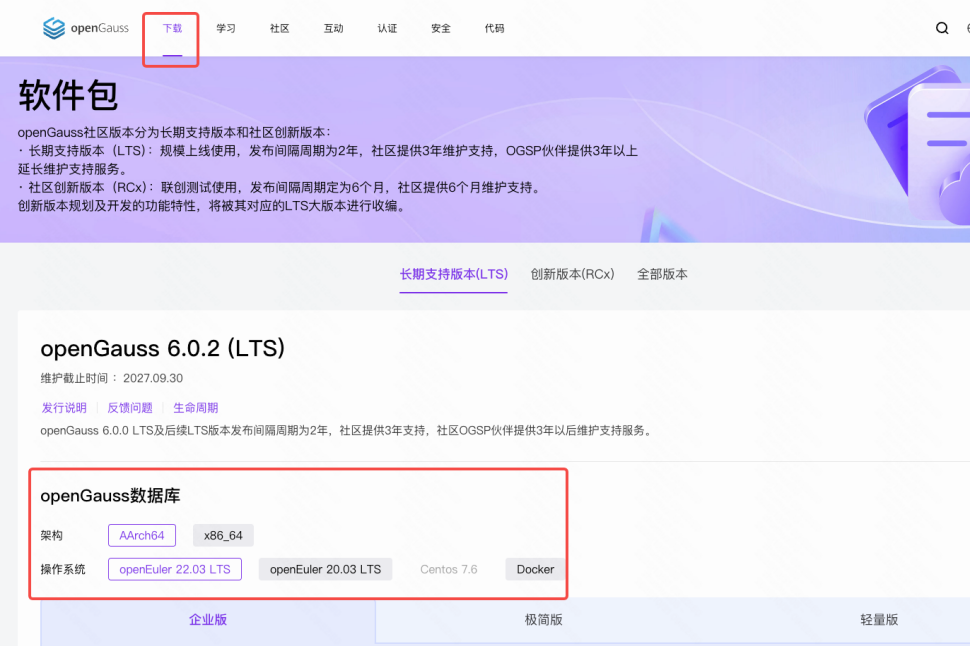
Task: Switch to 轻量版 edition tab
Action: pyautogui.click(x=879, y=620)
